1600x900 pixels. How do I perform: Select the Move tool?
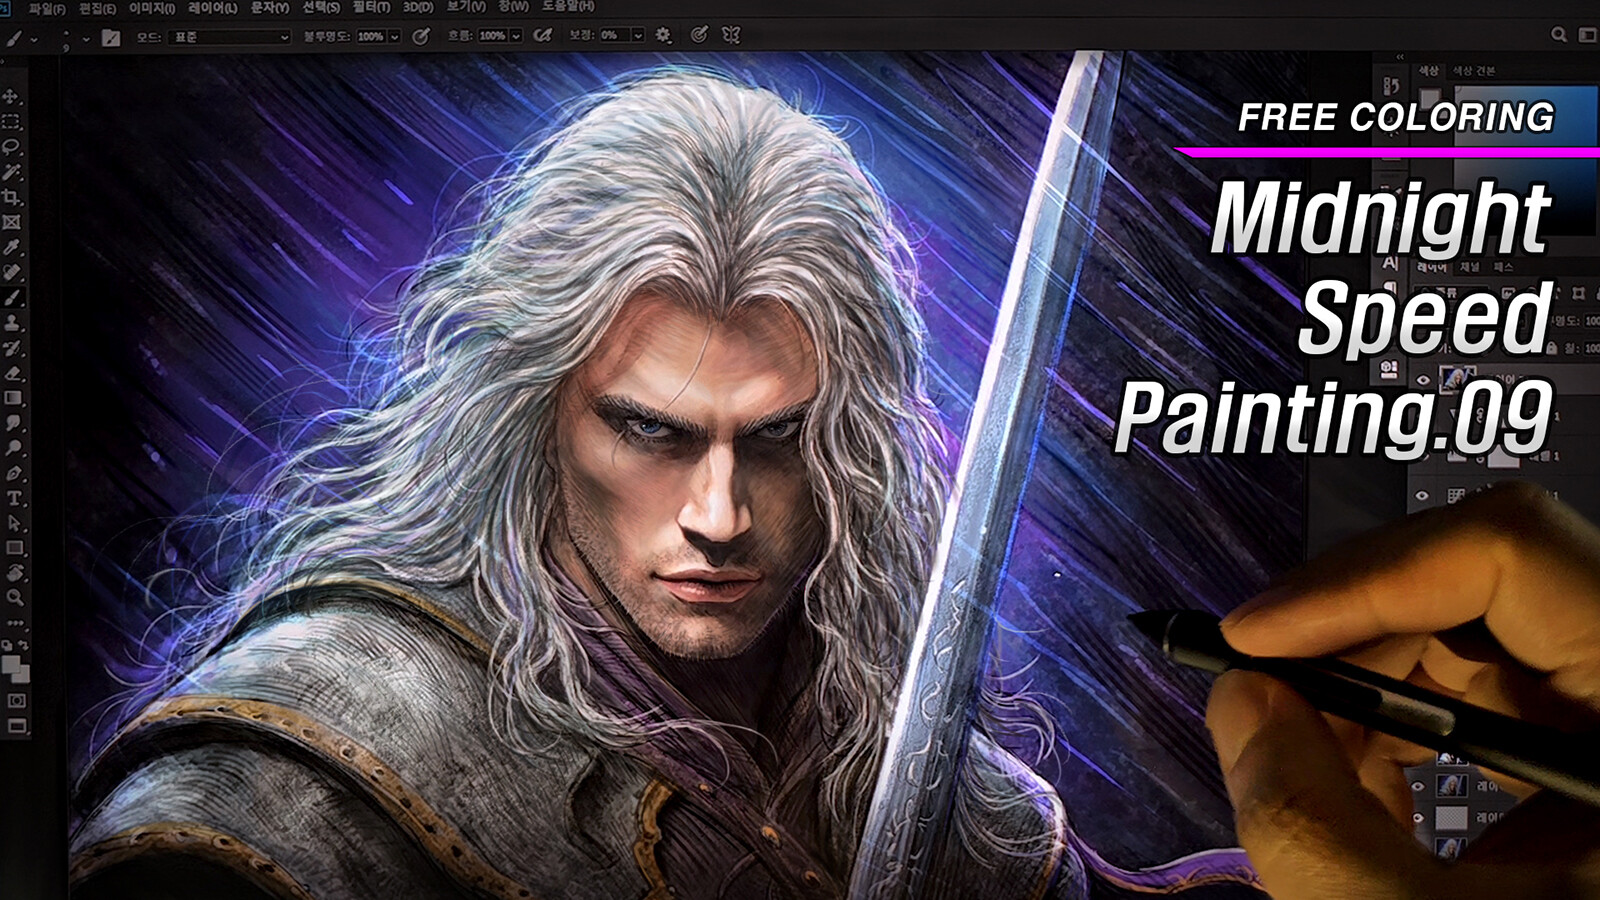[12, 97]
